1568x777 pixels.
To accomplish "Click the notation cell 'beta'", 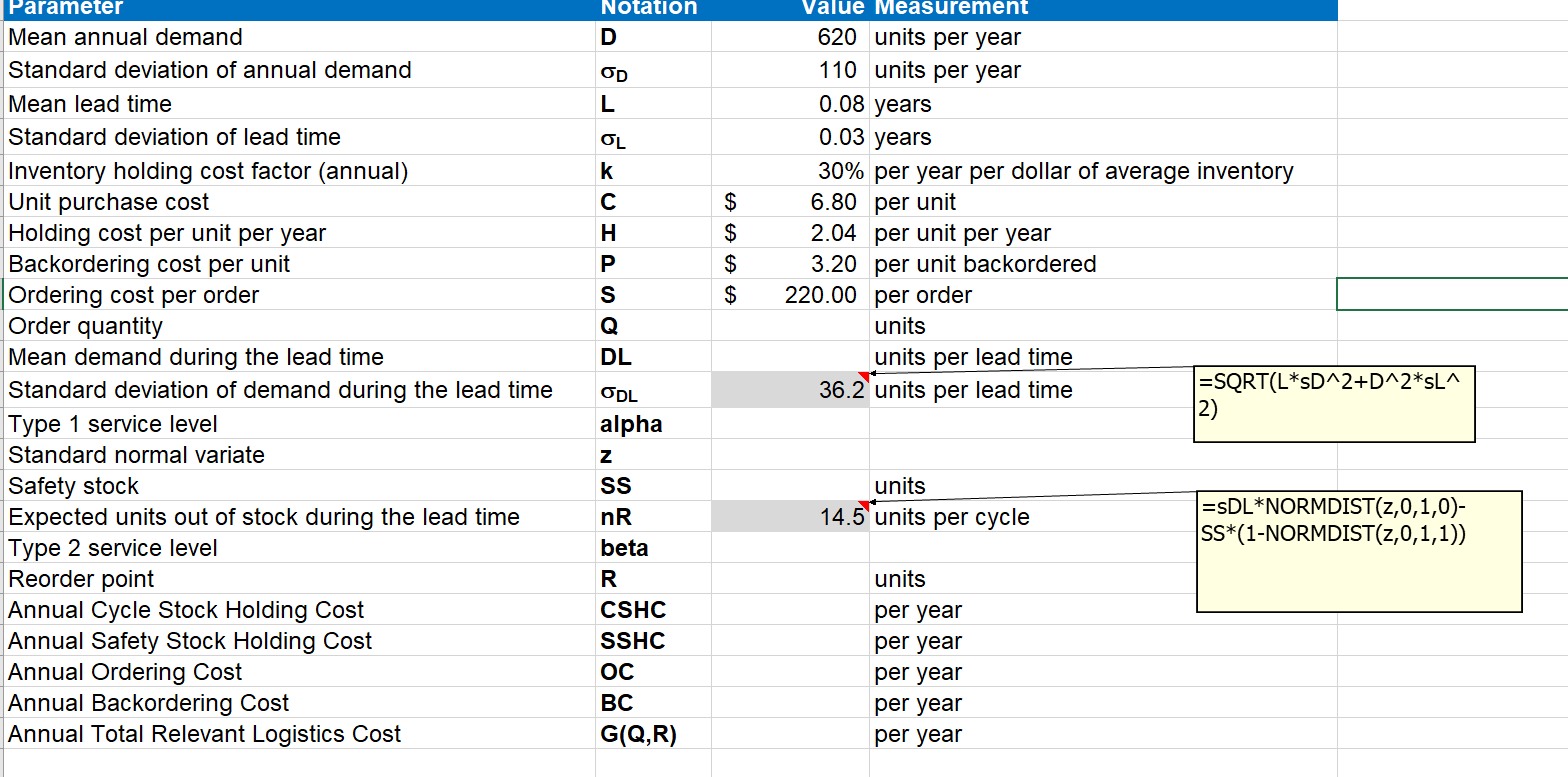I will coord(653,548).
